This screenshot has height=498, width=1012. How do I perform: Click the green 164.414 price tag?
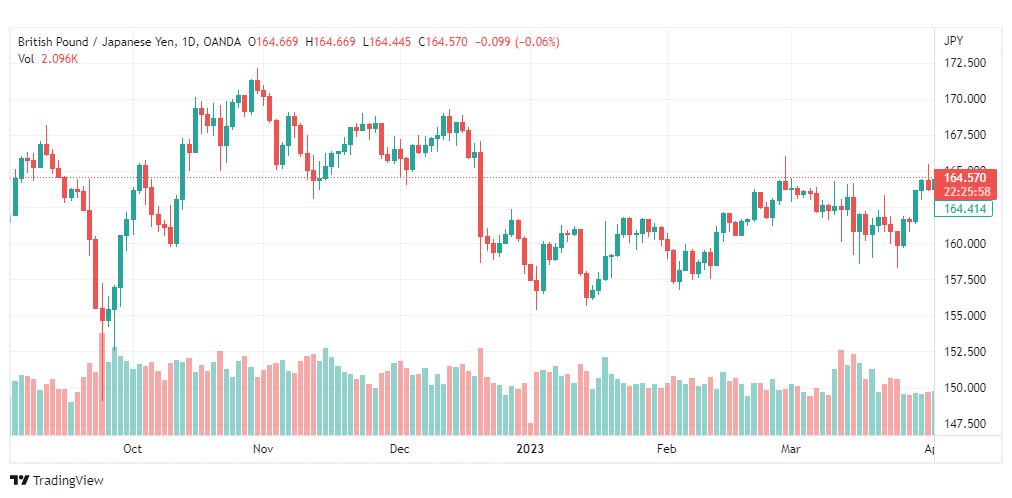963,208
